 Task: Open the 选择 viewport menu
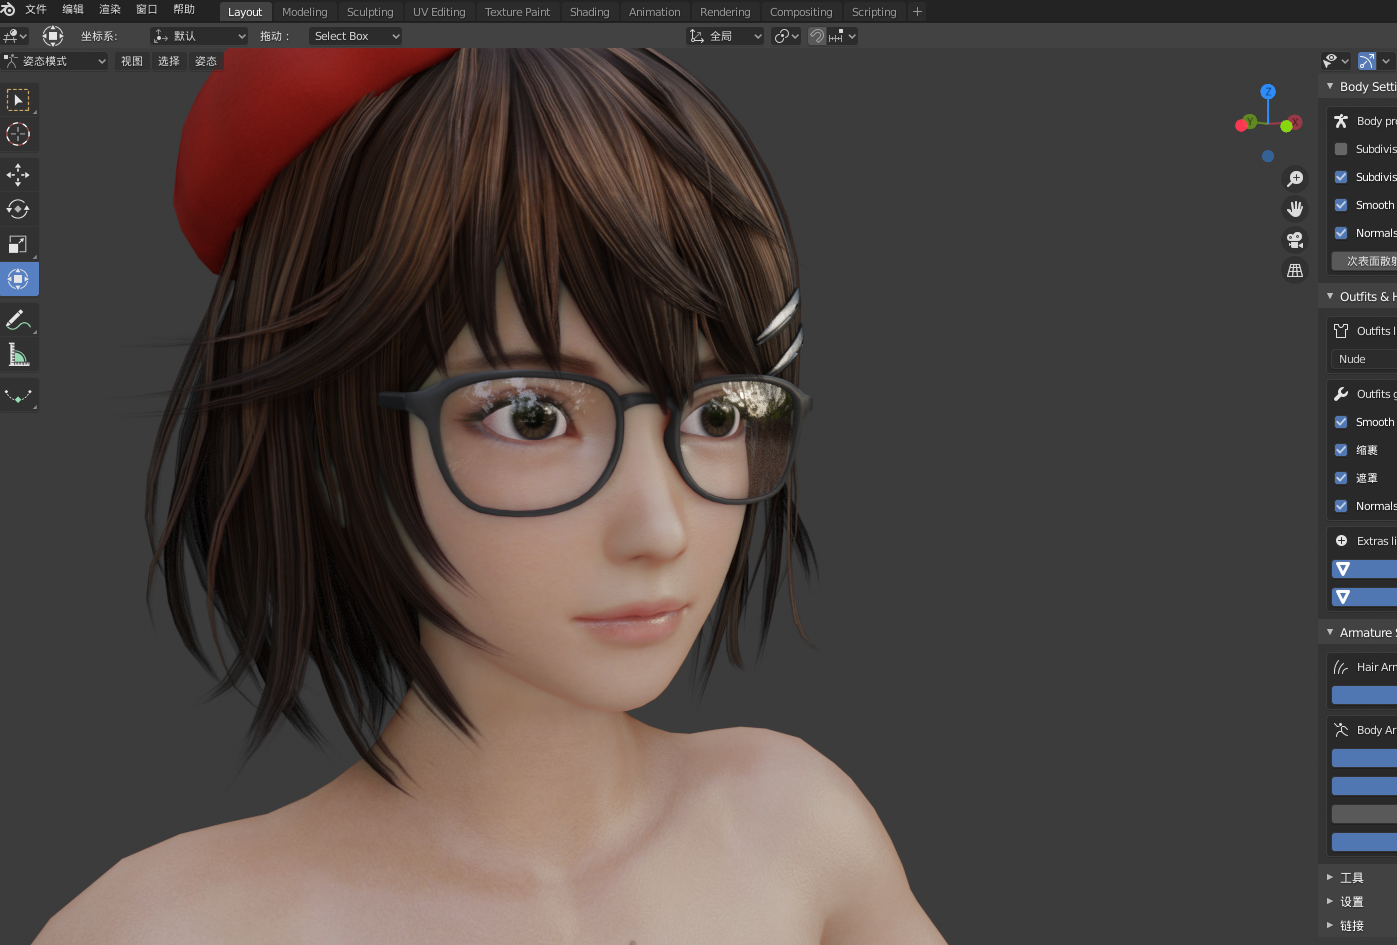point(169,61)
